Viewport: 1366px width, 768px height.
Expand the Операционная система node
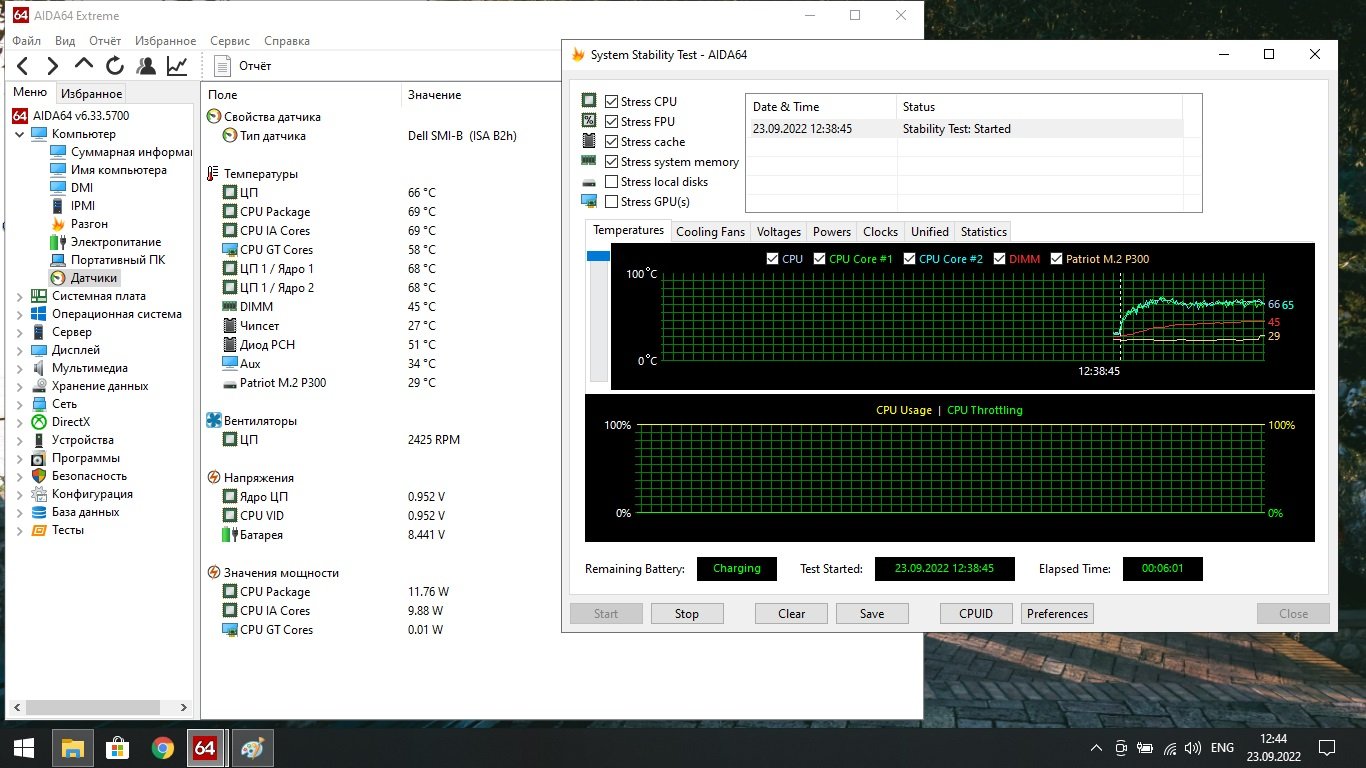click(x=19, y=314)
